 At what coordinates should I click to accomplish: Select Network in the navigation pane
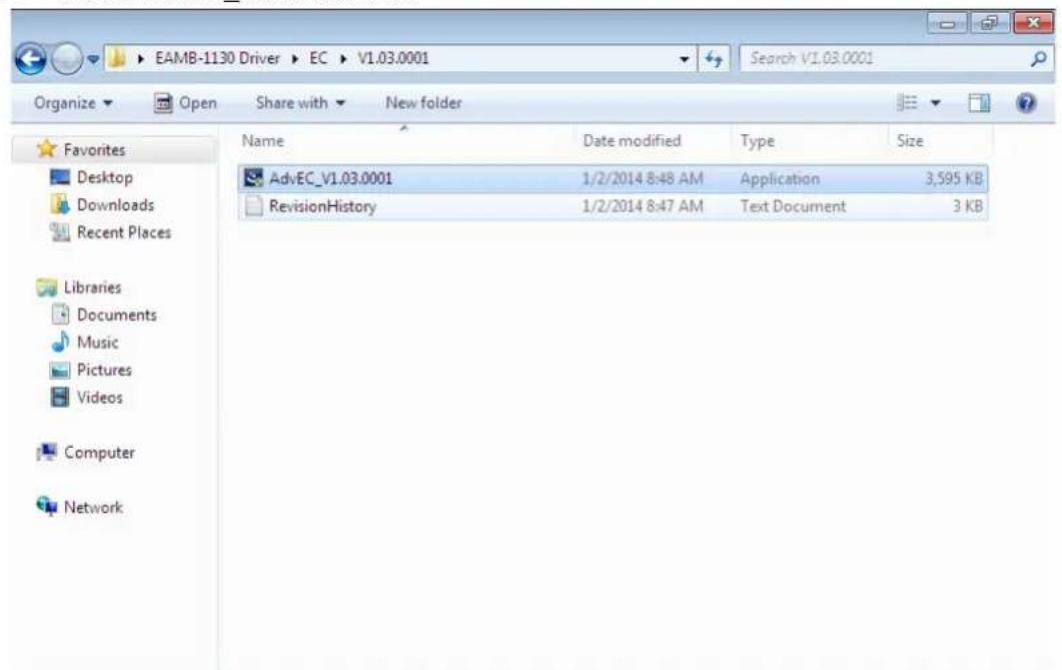click(93, 507)
